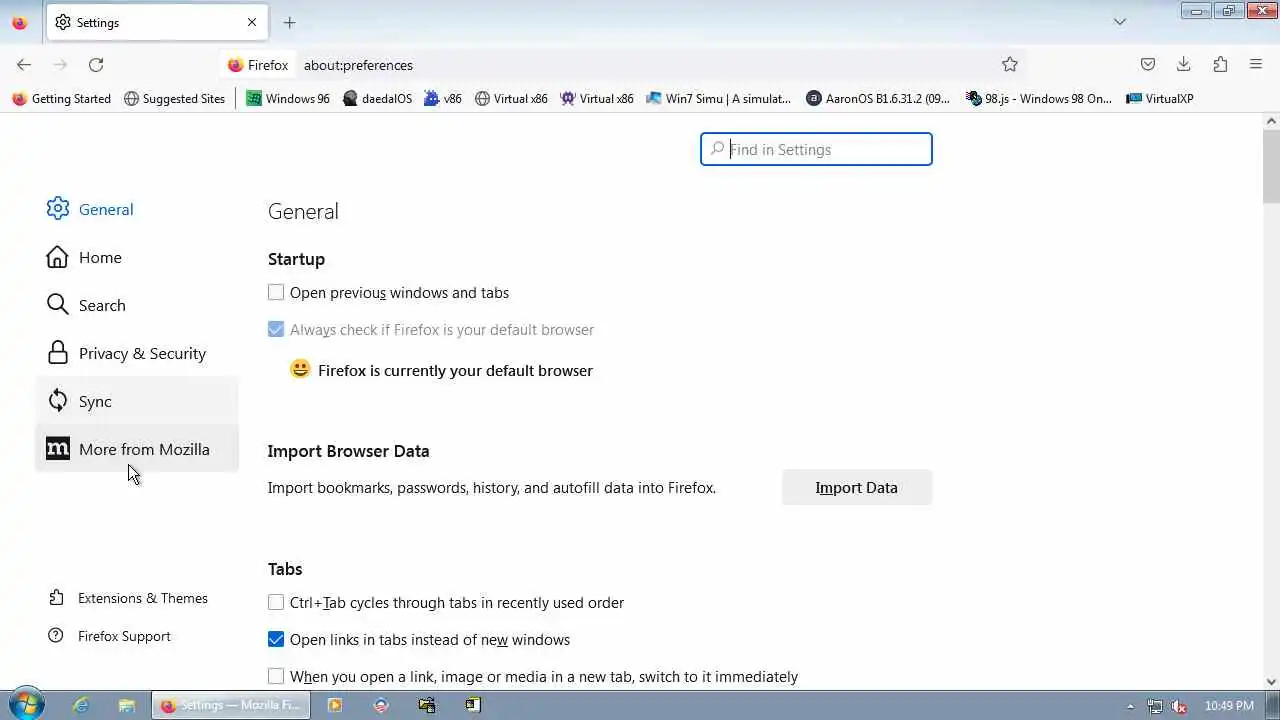Enable Ctrl+Tab cycles through tabs checkbox
The image size is (1280, 720).
(276, 603)
